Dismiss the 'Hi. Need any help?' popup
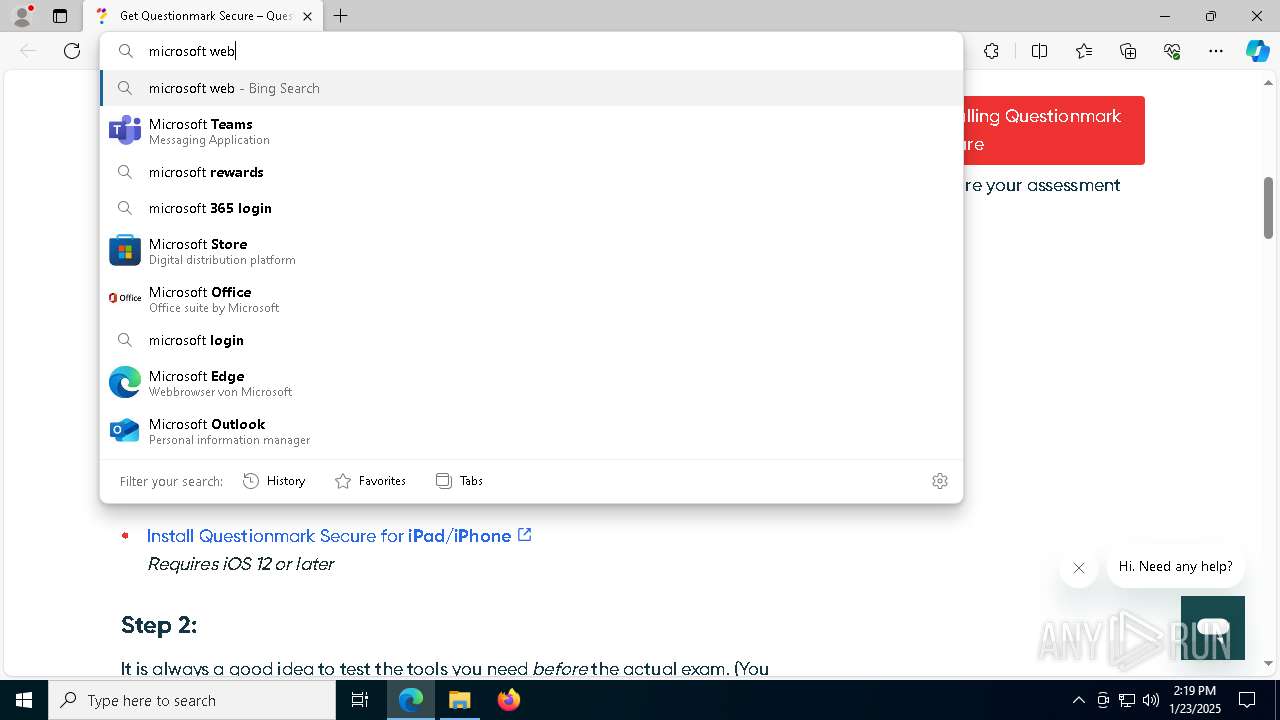The height and width of the screenshot is (720, 1280). (x=1078, y=568)
